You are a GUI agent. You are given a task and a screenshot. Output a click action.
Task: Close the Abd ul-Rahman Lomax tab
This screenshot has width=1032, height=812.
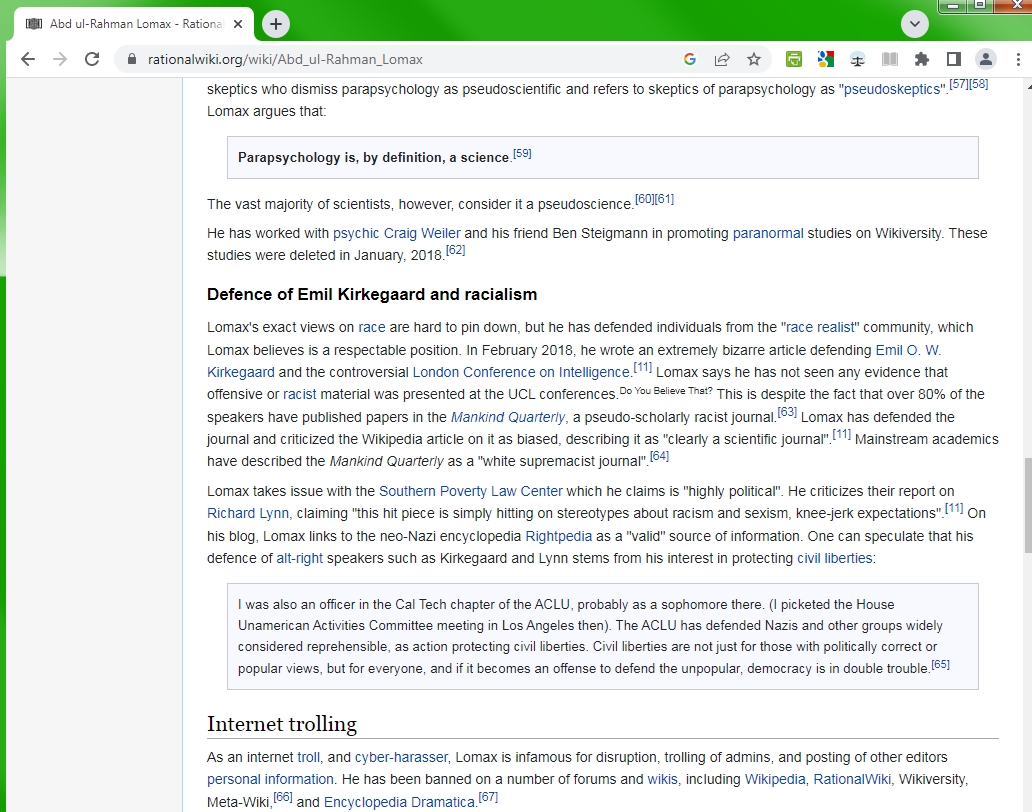[238, 24]
